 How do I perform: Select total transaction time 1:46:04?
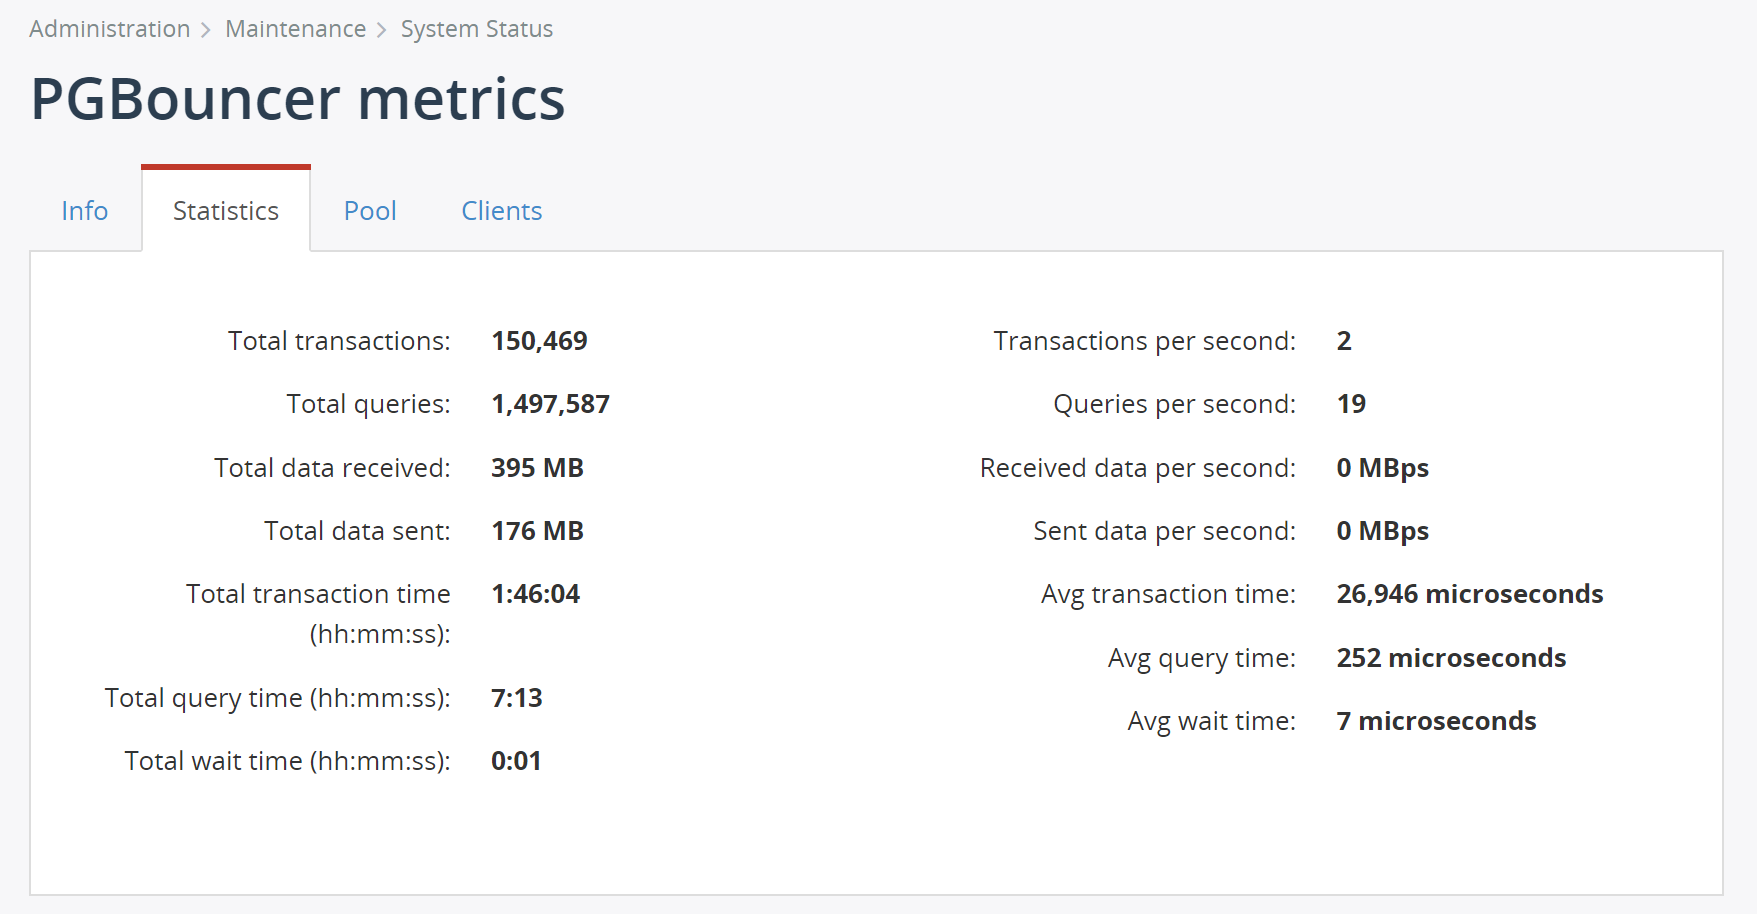[x=536, y=594]
